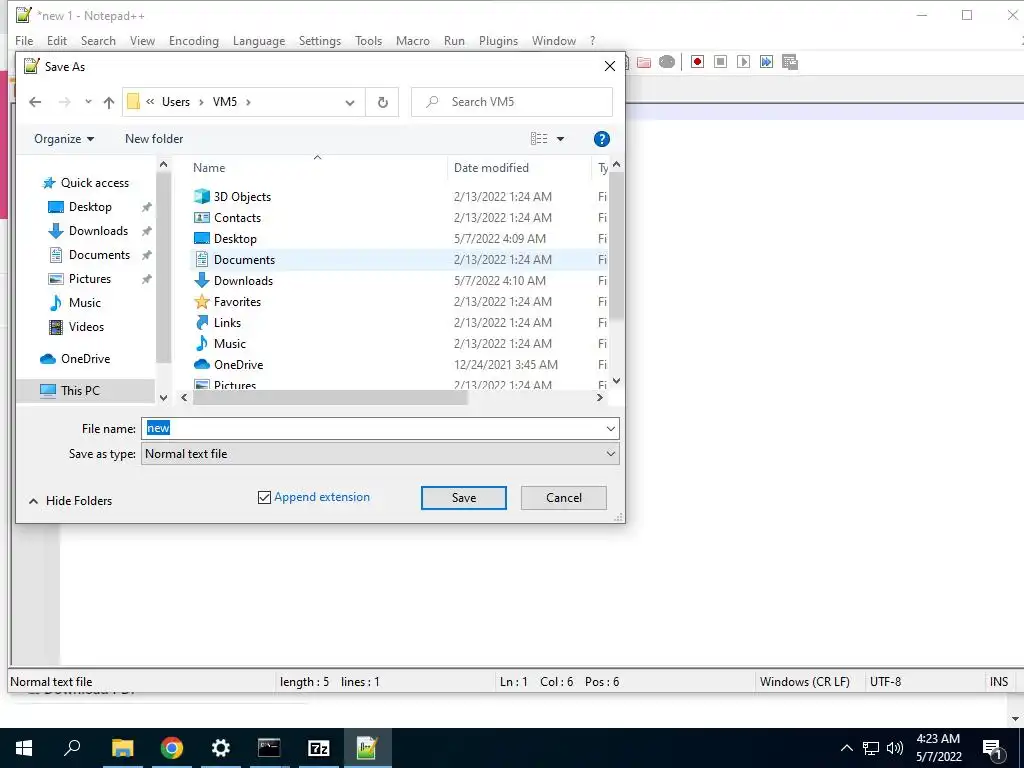Start macro recording in Notepad++ toolbar

[x=697, y=62]
